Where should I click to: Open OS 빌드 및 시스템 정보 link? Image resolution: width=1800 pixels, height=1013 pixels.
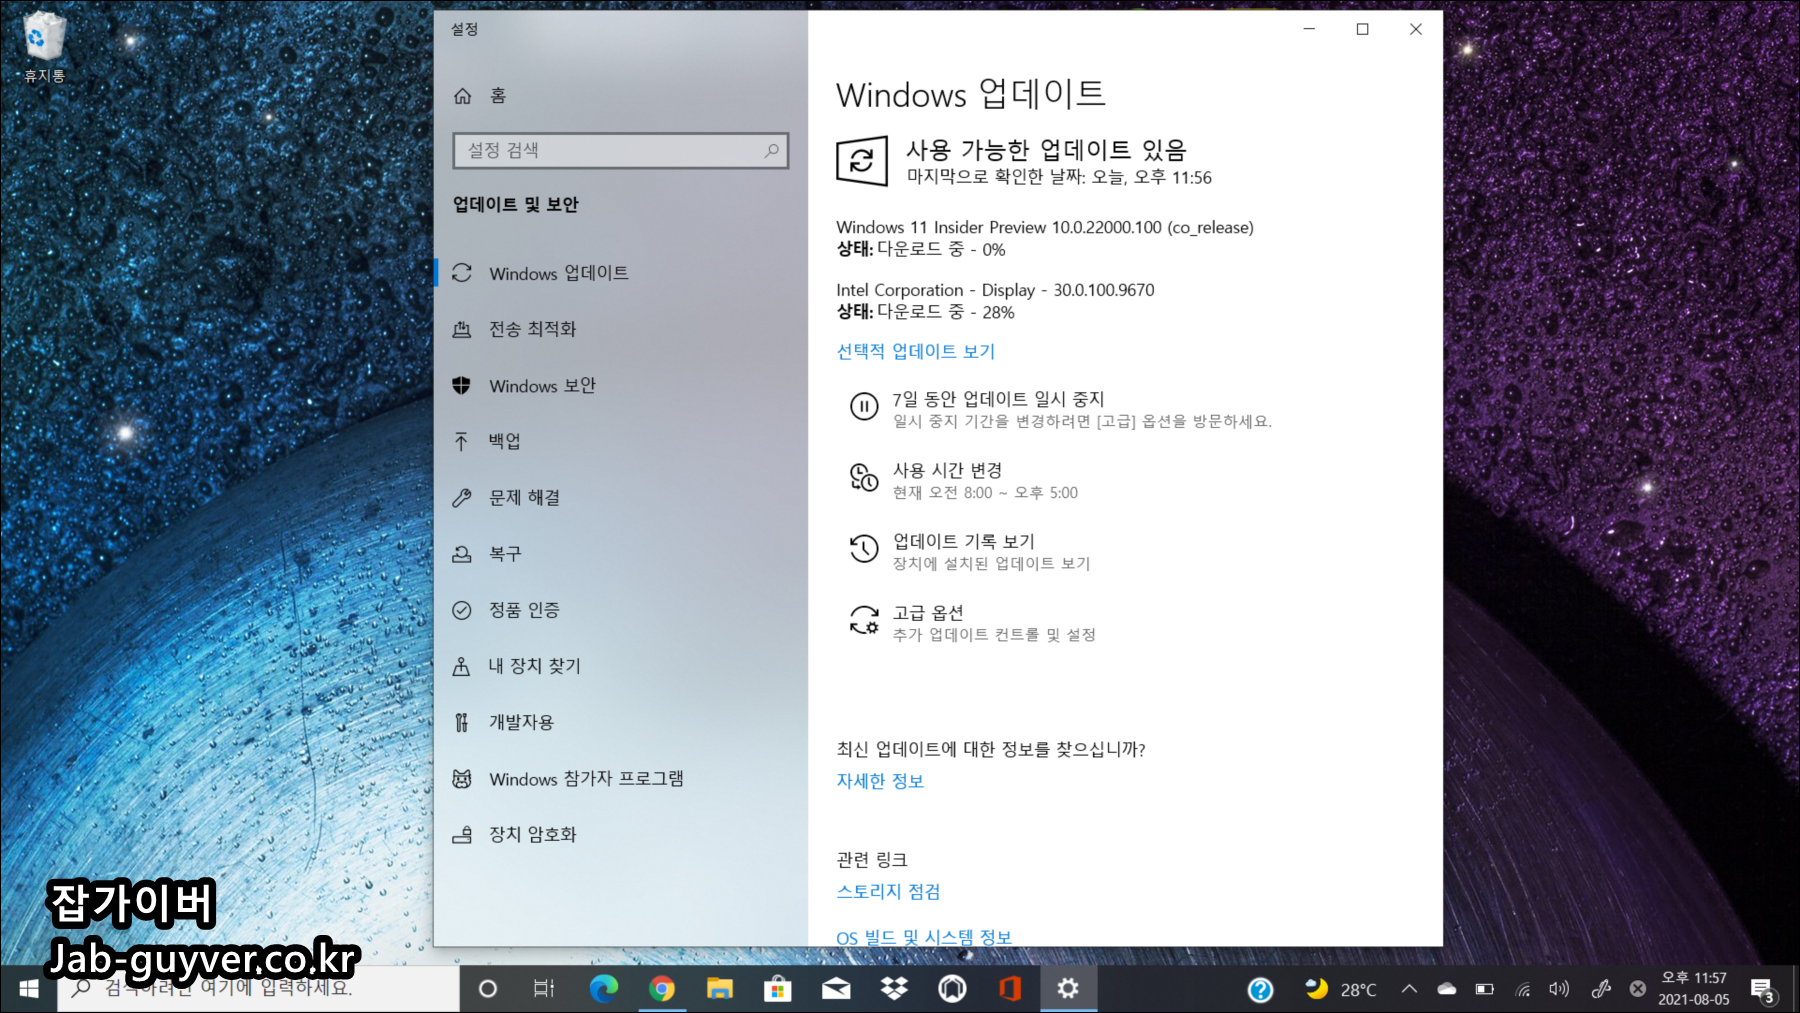[924, 937]
